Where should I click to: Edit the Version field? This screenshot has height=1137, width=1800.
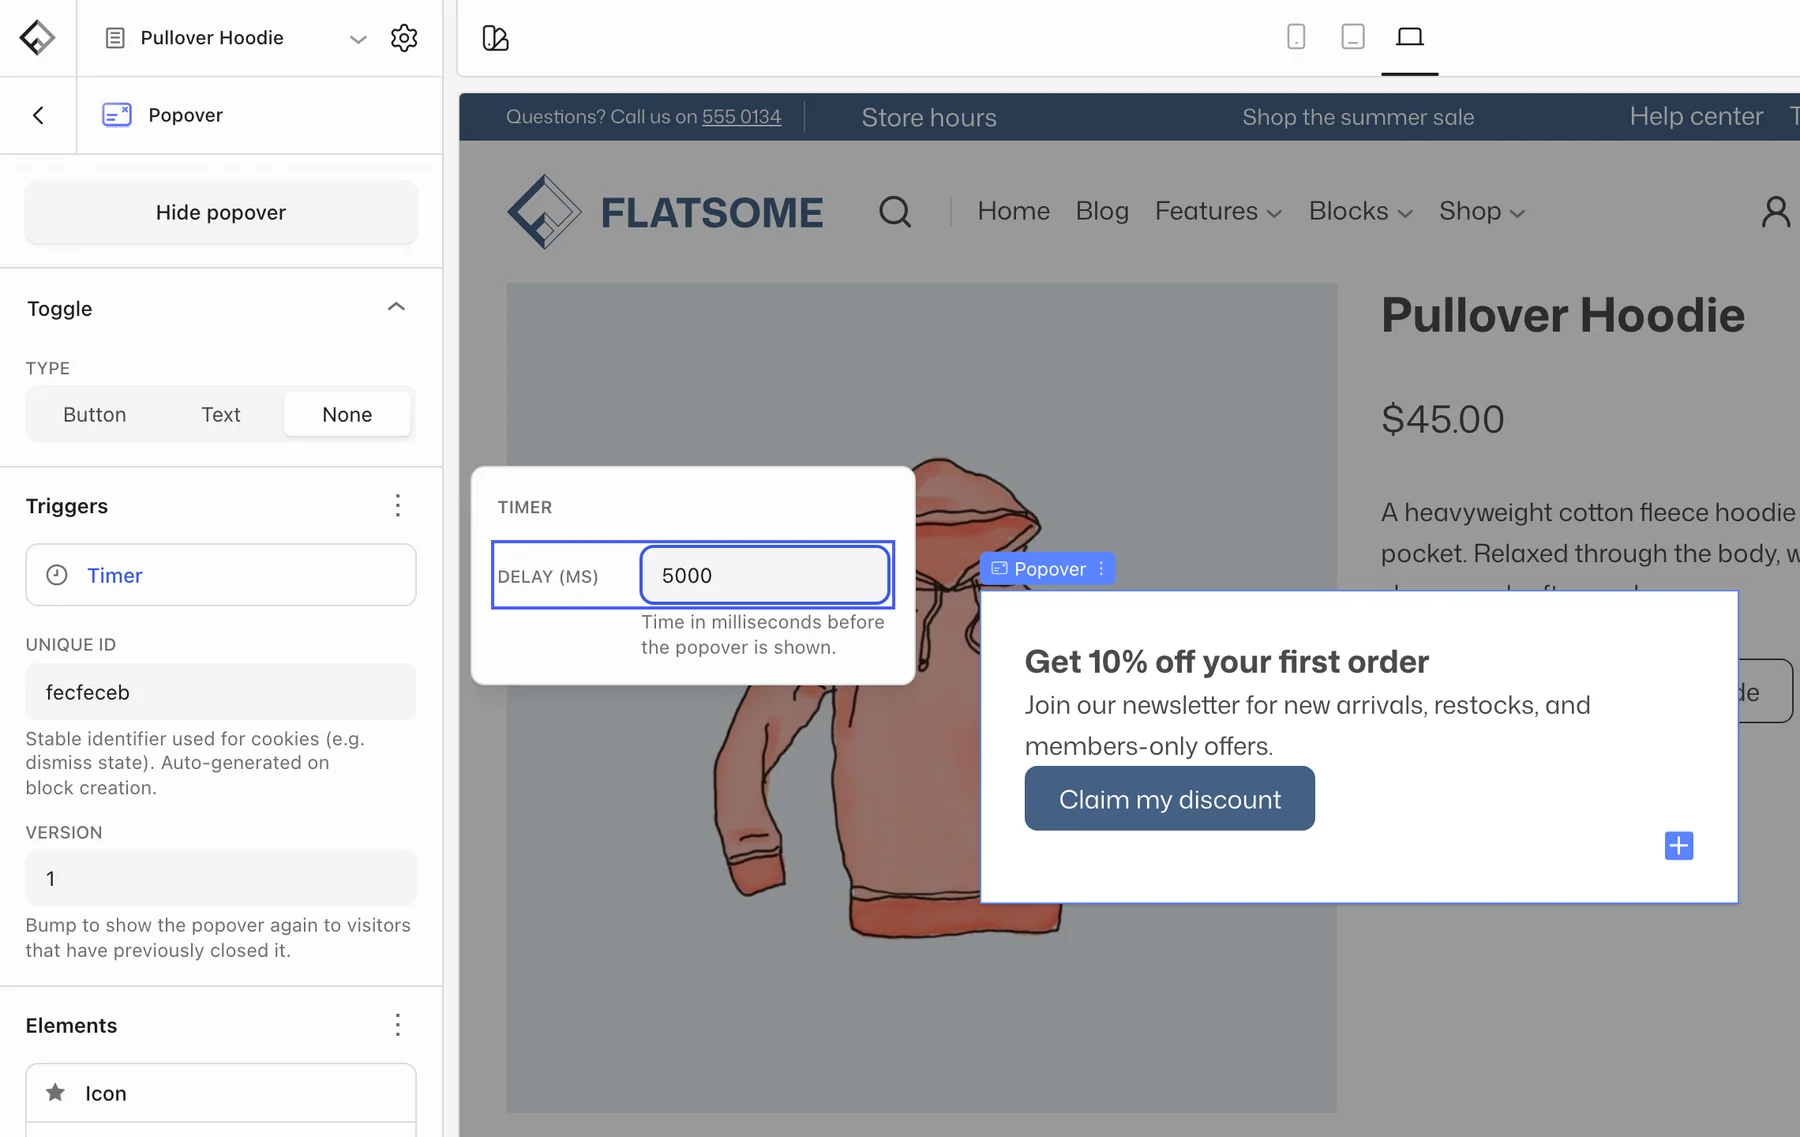221,878
